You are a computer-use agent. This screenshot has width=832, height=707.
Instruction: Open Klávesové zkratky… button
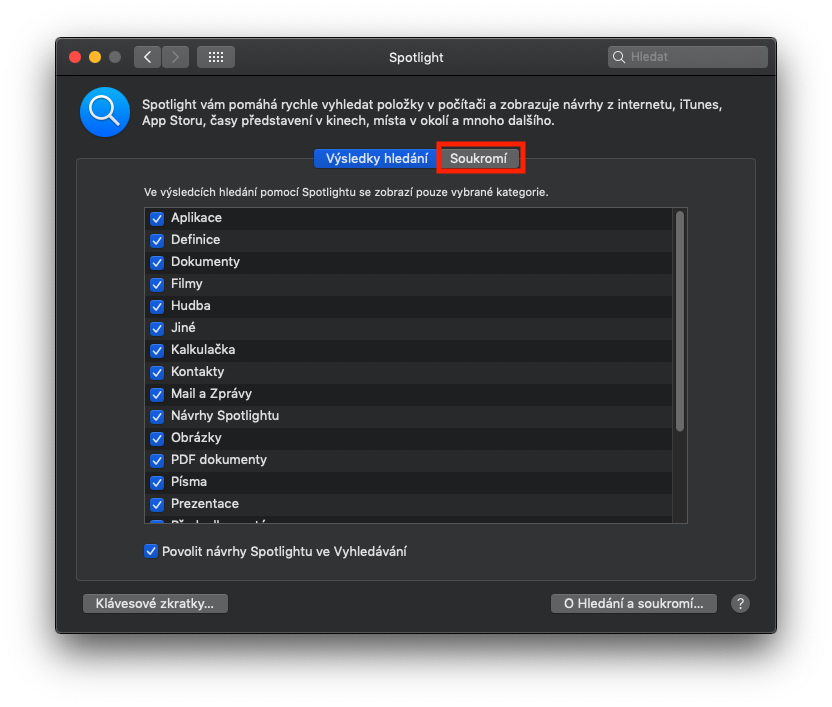click(x=155, y=603)
